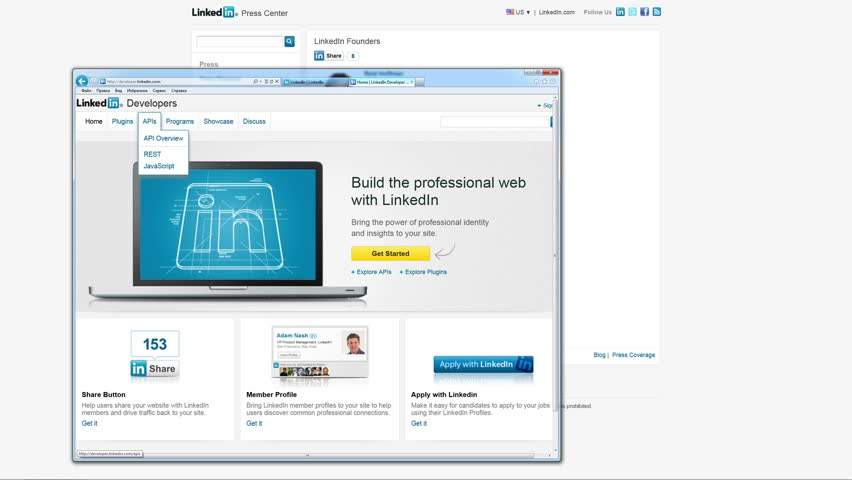Click the RSS feed Follow Us icon
The image size is (852, 480).
point(657,11)
